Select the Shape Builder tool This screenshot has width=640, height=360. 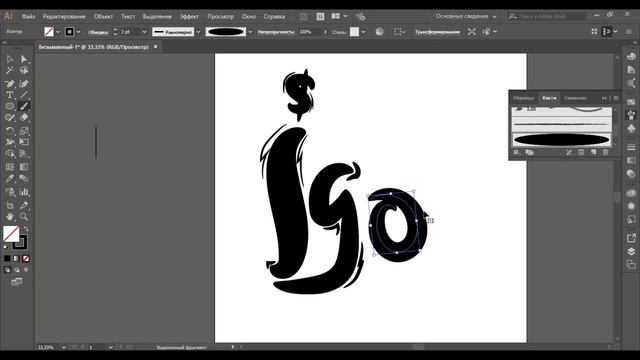10,154
